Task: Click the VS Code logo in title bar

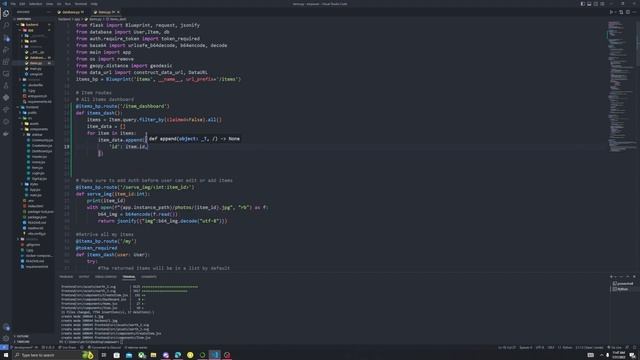Action: (x=4, y=4)
